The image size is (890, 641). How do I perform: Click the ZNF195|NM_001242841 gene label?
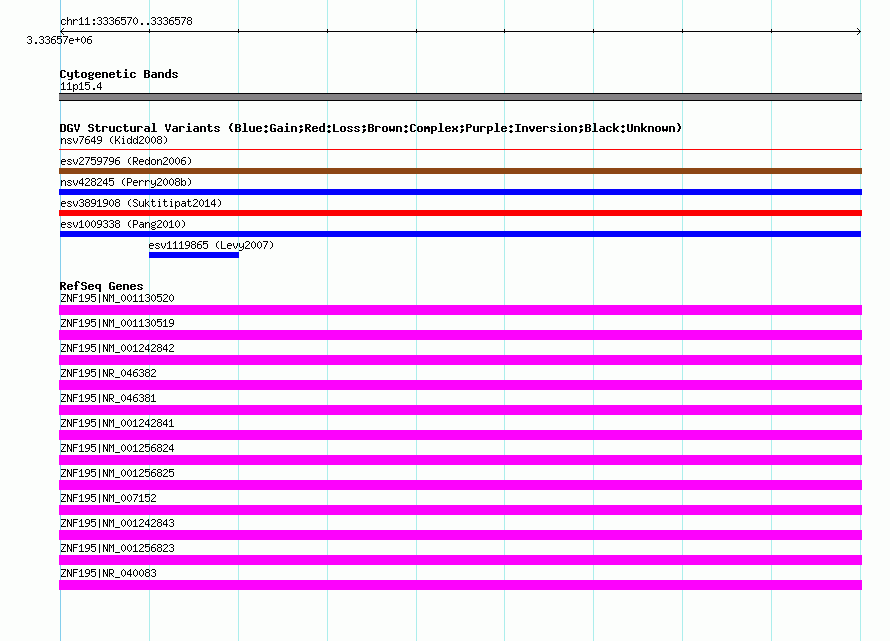(x=117, y=423)
